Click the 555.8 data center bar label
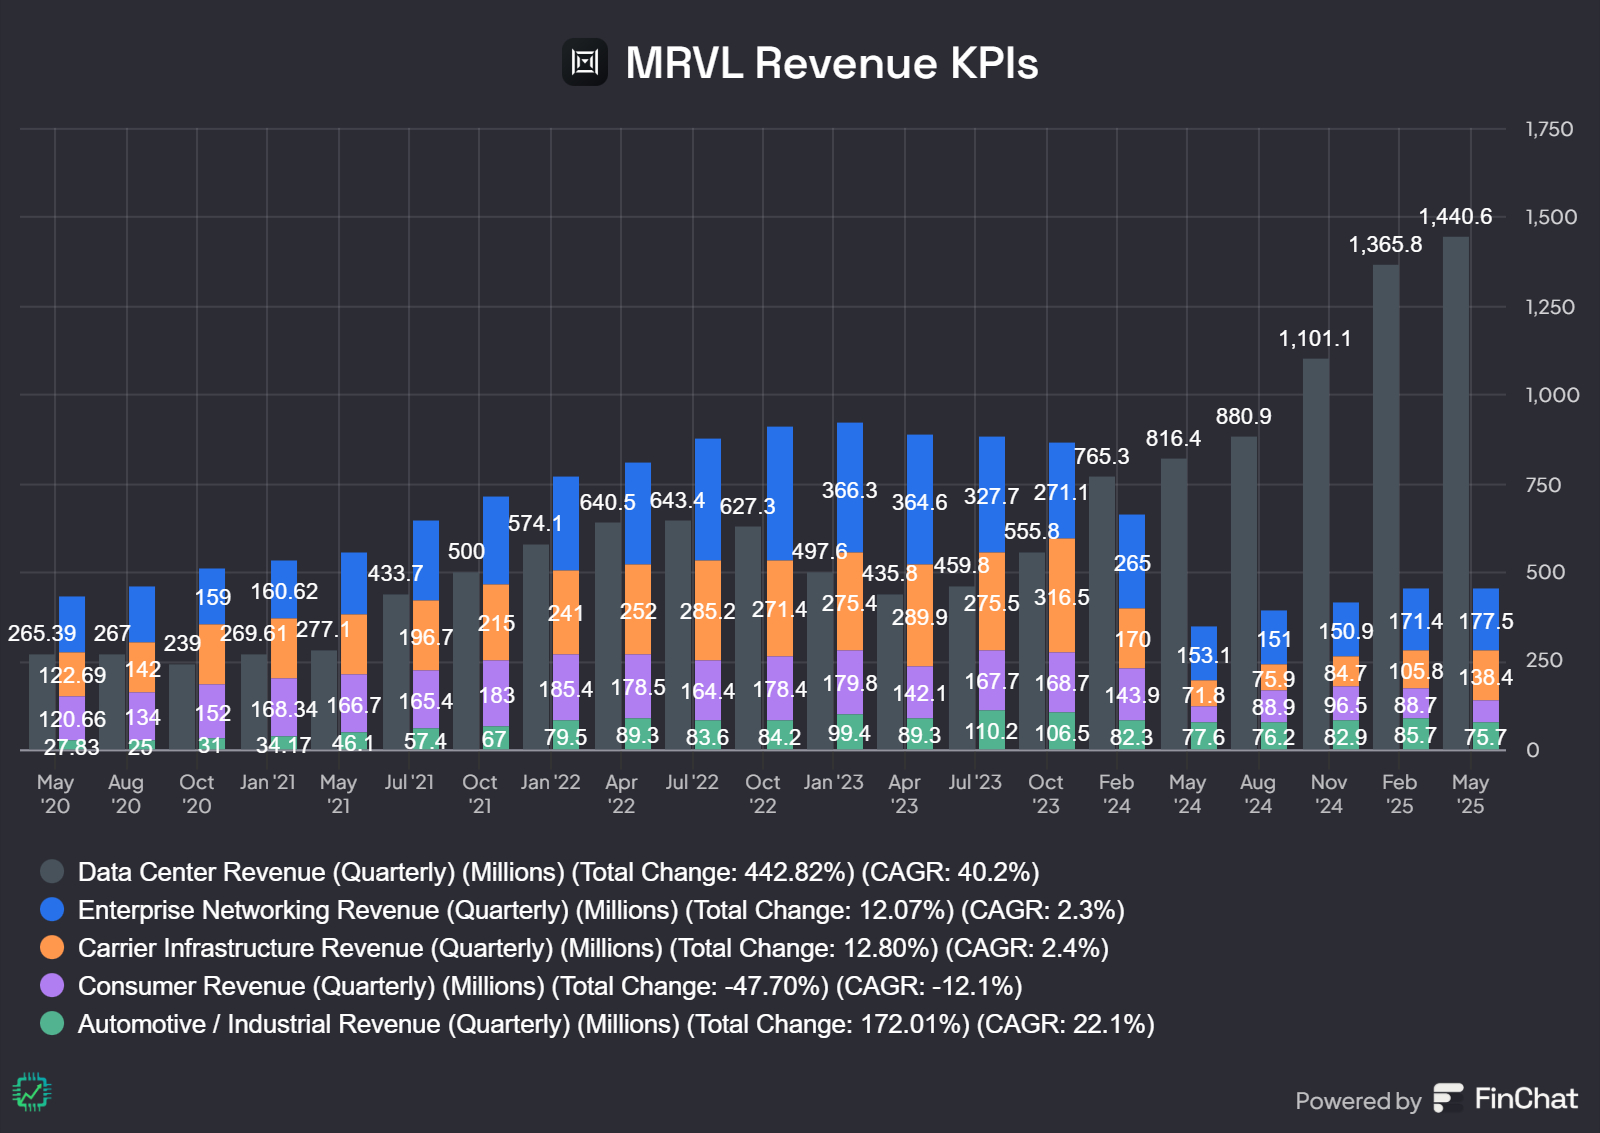The height and width of the screenshot is (1133, 1600). pos(1031,531)
